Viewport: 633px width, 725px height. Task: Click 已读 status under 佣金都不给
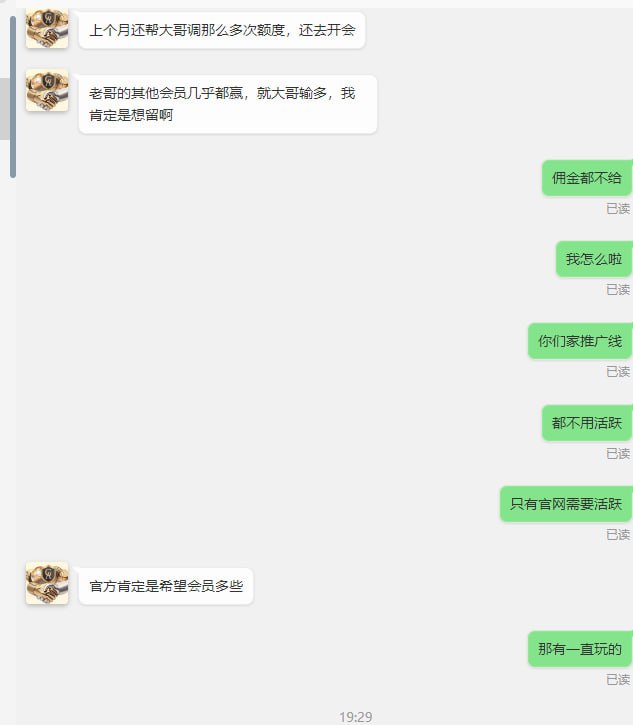[x=618, y=209]
